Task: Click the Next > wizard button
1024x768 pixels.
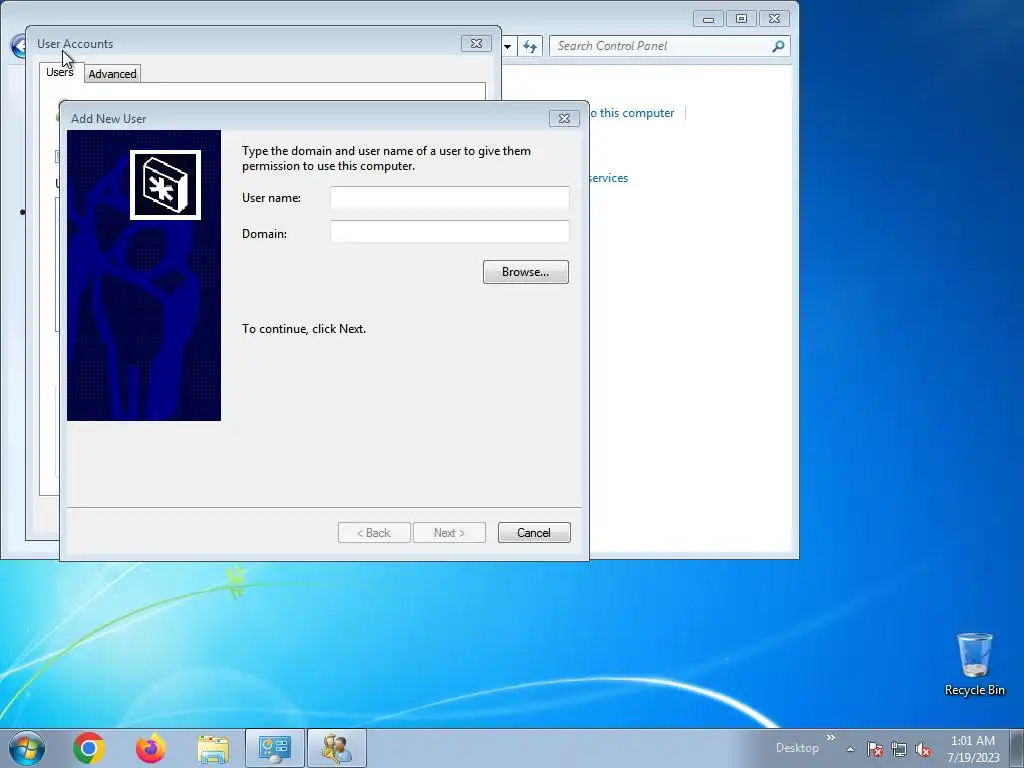Action: pos(449,532)
